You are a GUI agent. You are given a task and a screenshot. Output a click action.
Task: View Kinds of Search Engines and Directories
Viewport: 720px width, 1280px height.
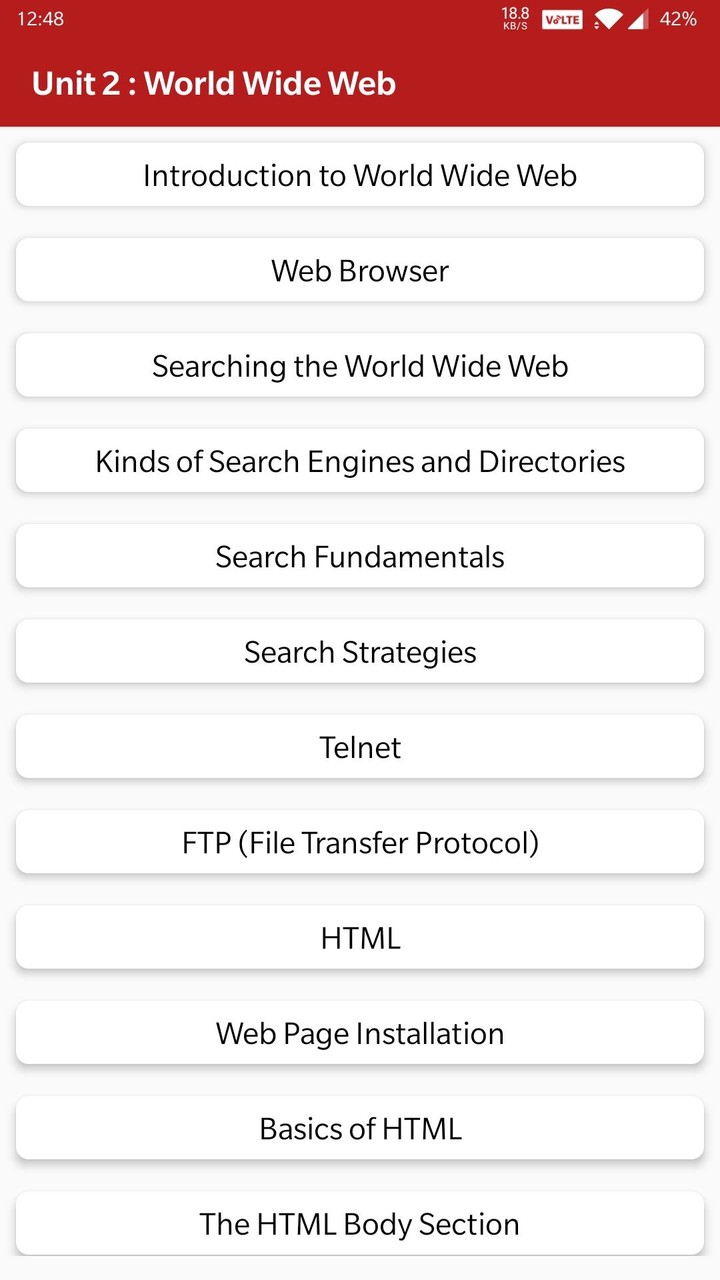click(x=360, y=461)
